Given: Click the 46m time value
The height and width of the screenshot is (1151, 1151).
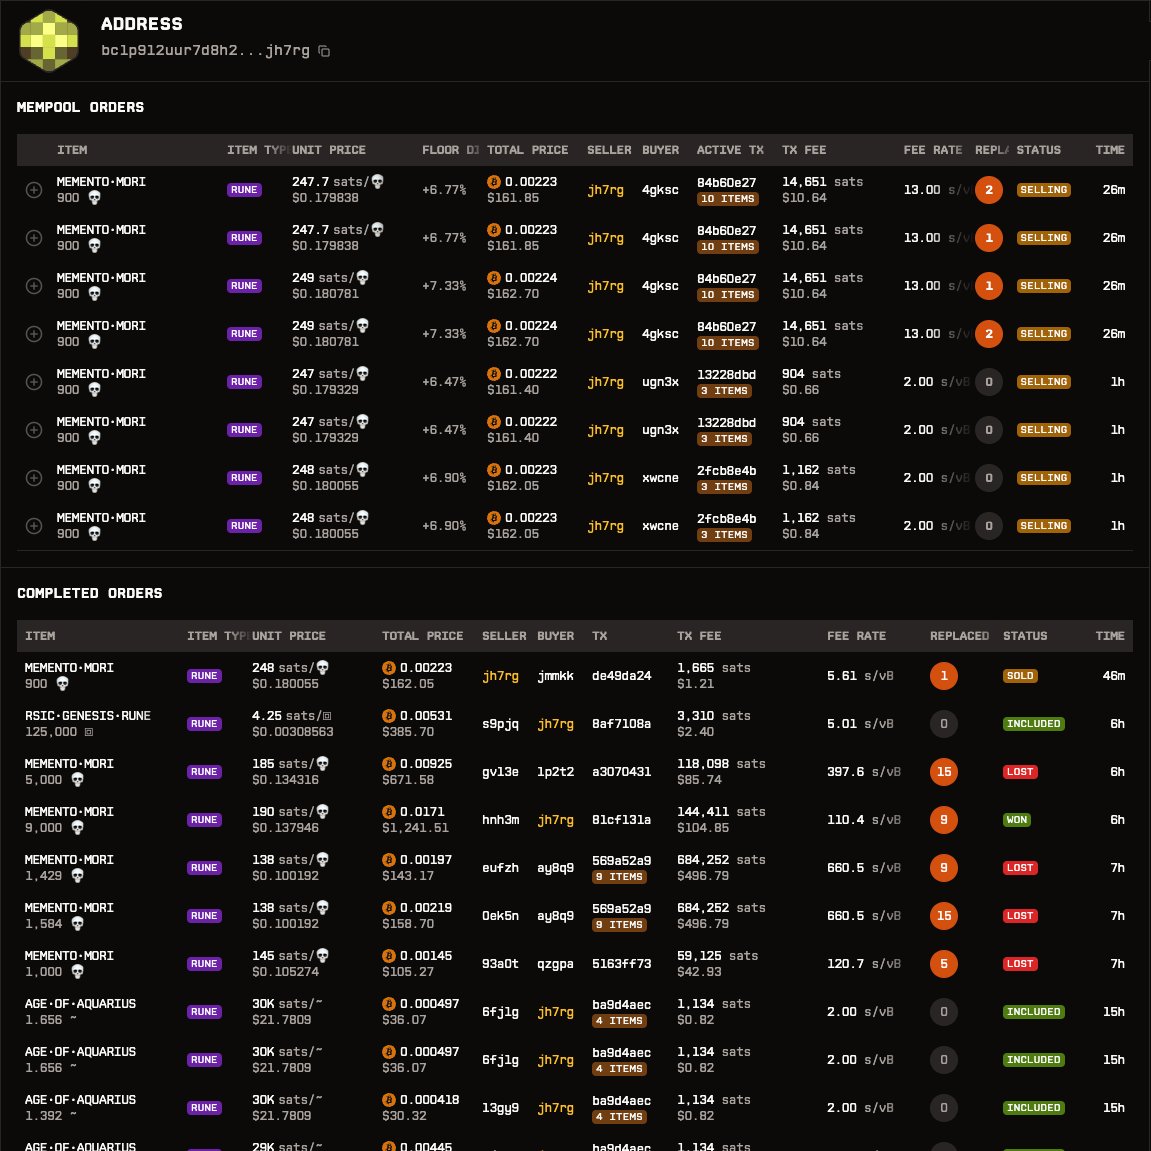Looking at the screenshot, I should 1114,676.
